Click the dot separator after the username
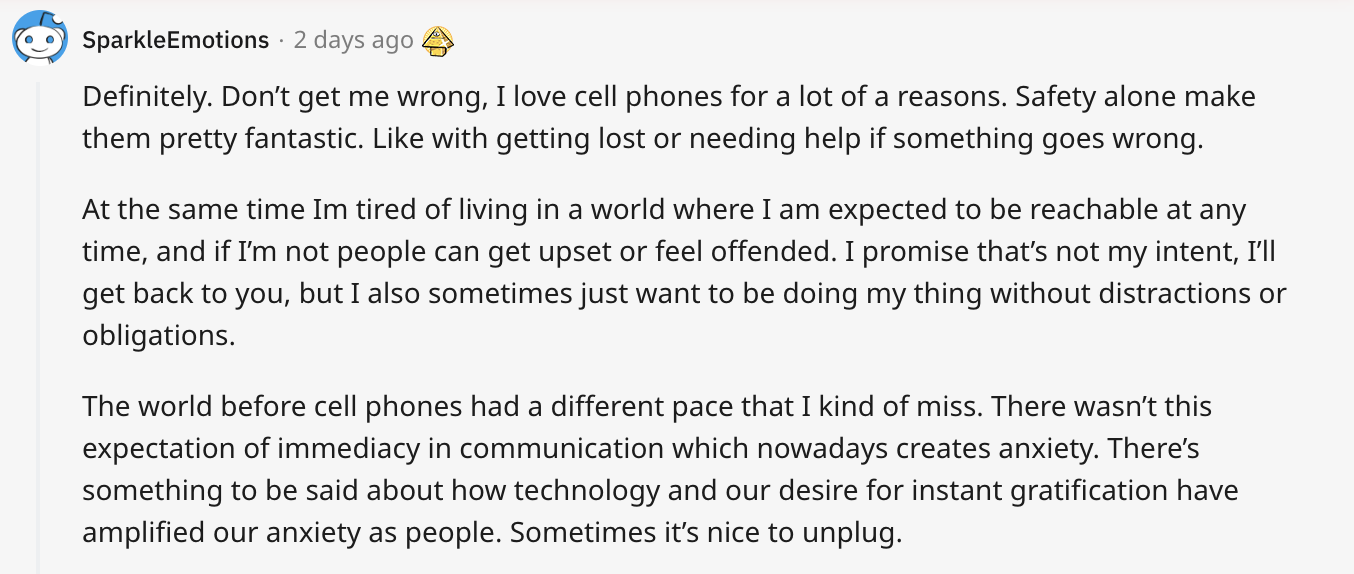The width and height of the screenshot is (1354, 574). pyautogui.click(x=282, y=40)
